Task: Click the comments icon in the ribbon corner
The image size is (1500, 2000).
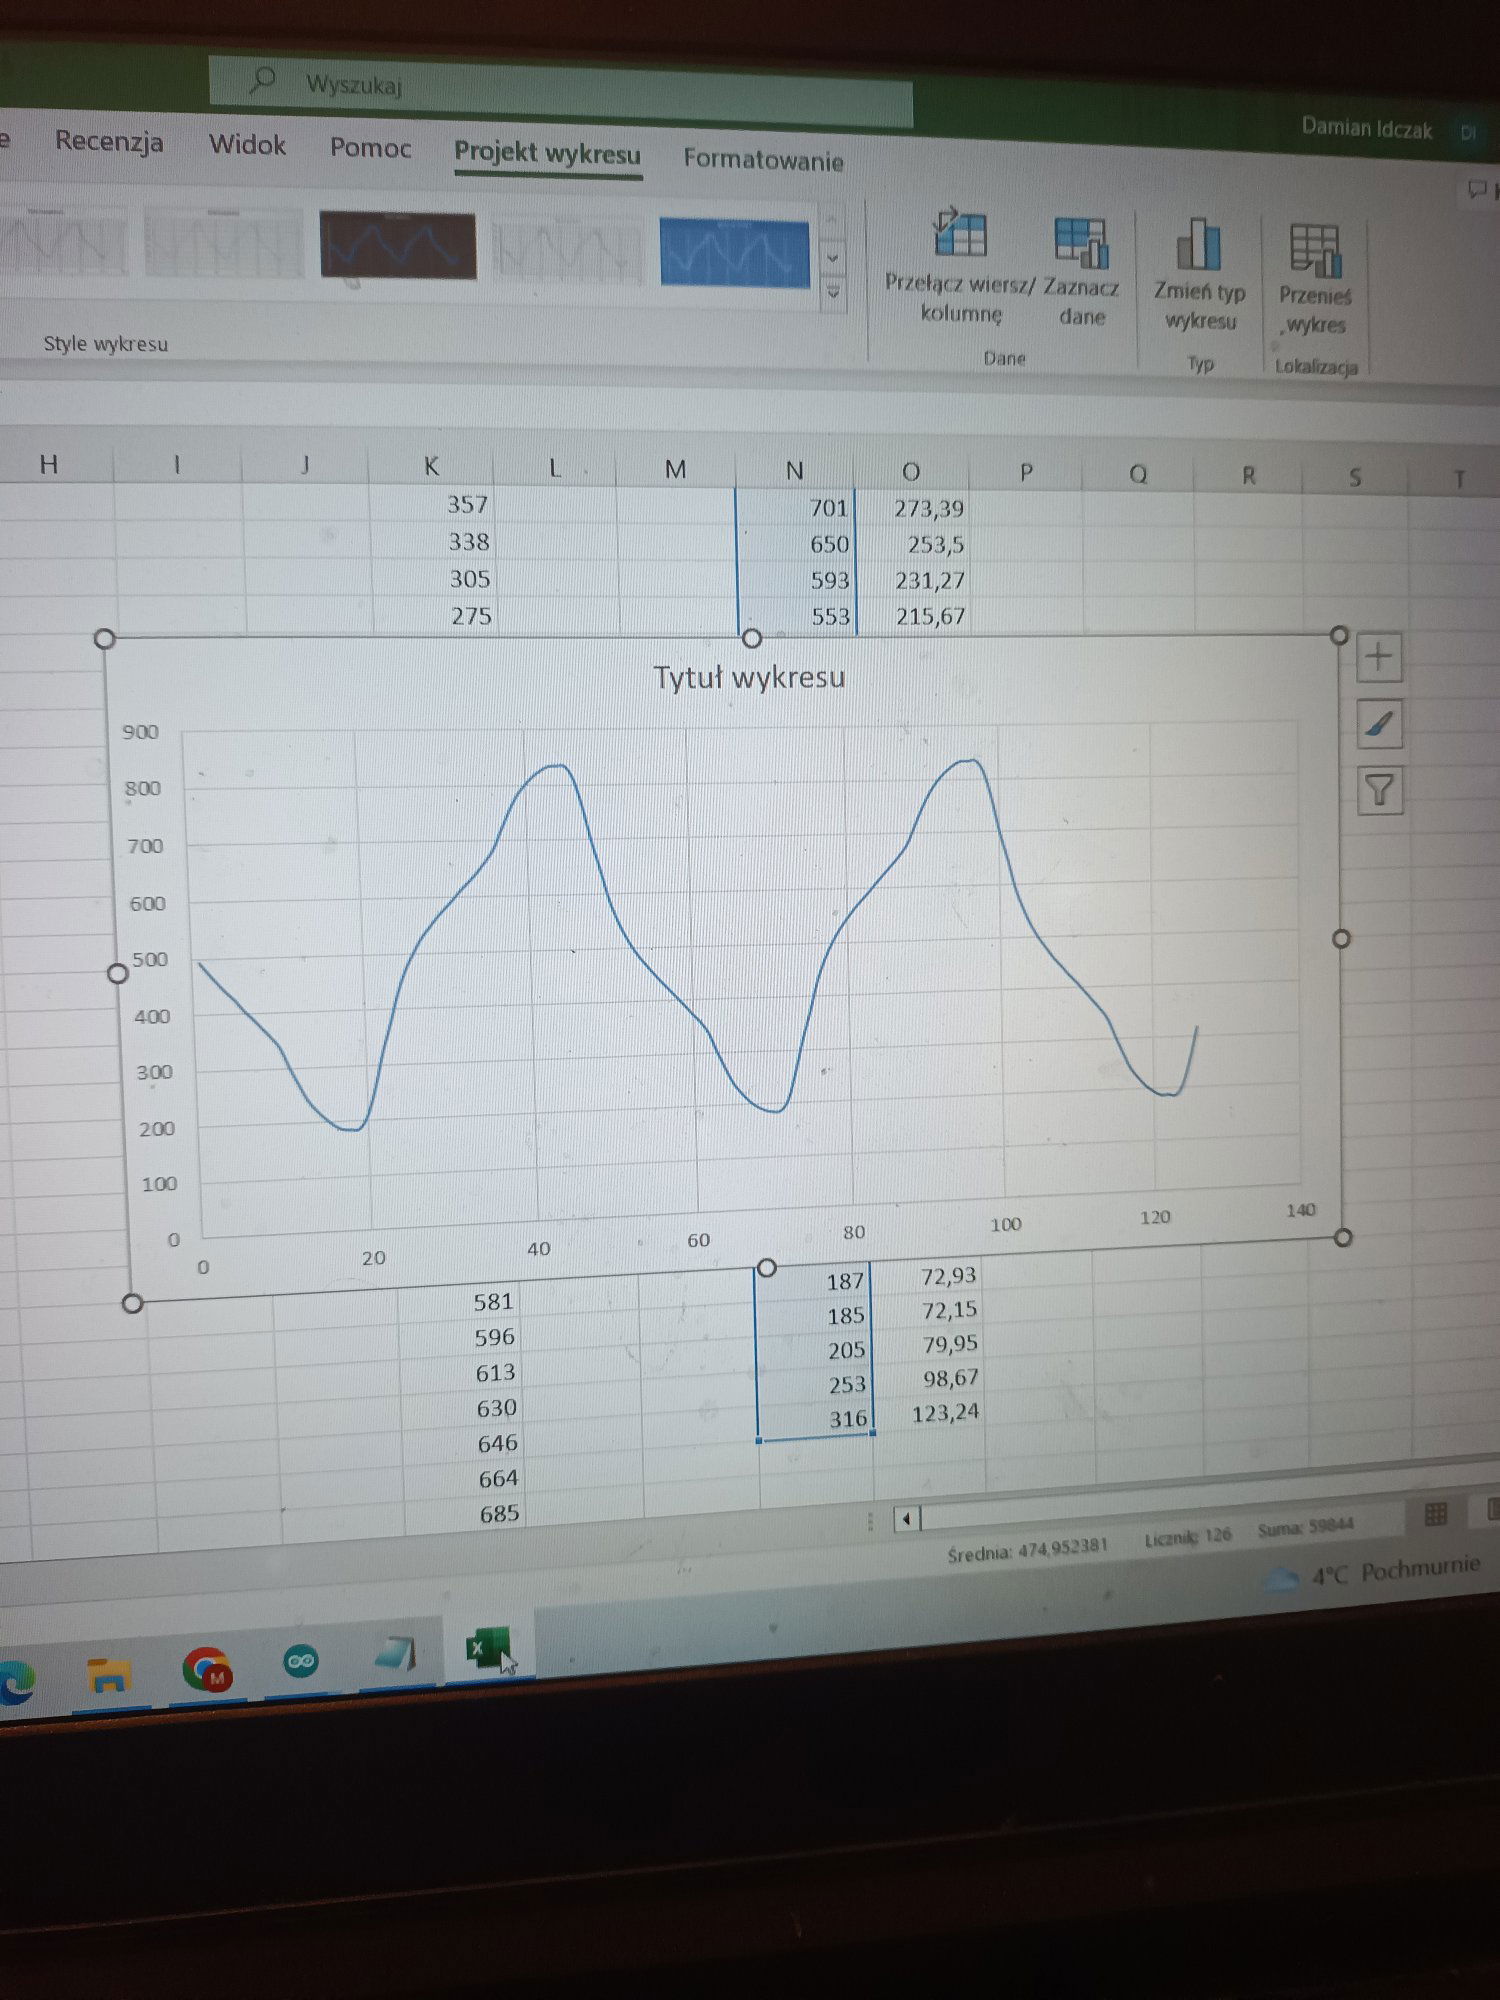Action: [1476, 189]
